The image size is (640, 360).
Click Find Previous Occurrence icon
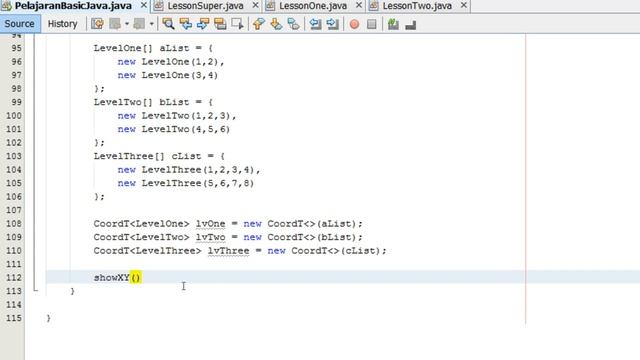[x=186, y=24]
